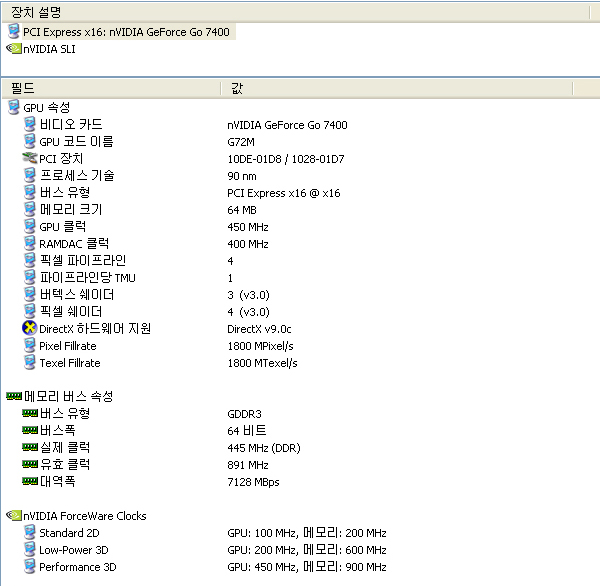Click the 파이프라인당 TMU row icon
Image resolution: width=600 pixels, height=586 pixels.
(30, 277)
